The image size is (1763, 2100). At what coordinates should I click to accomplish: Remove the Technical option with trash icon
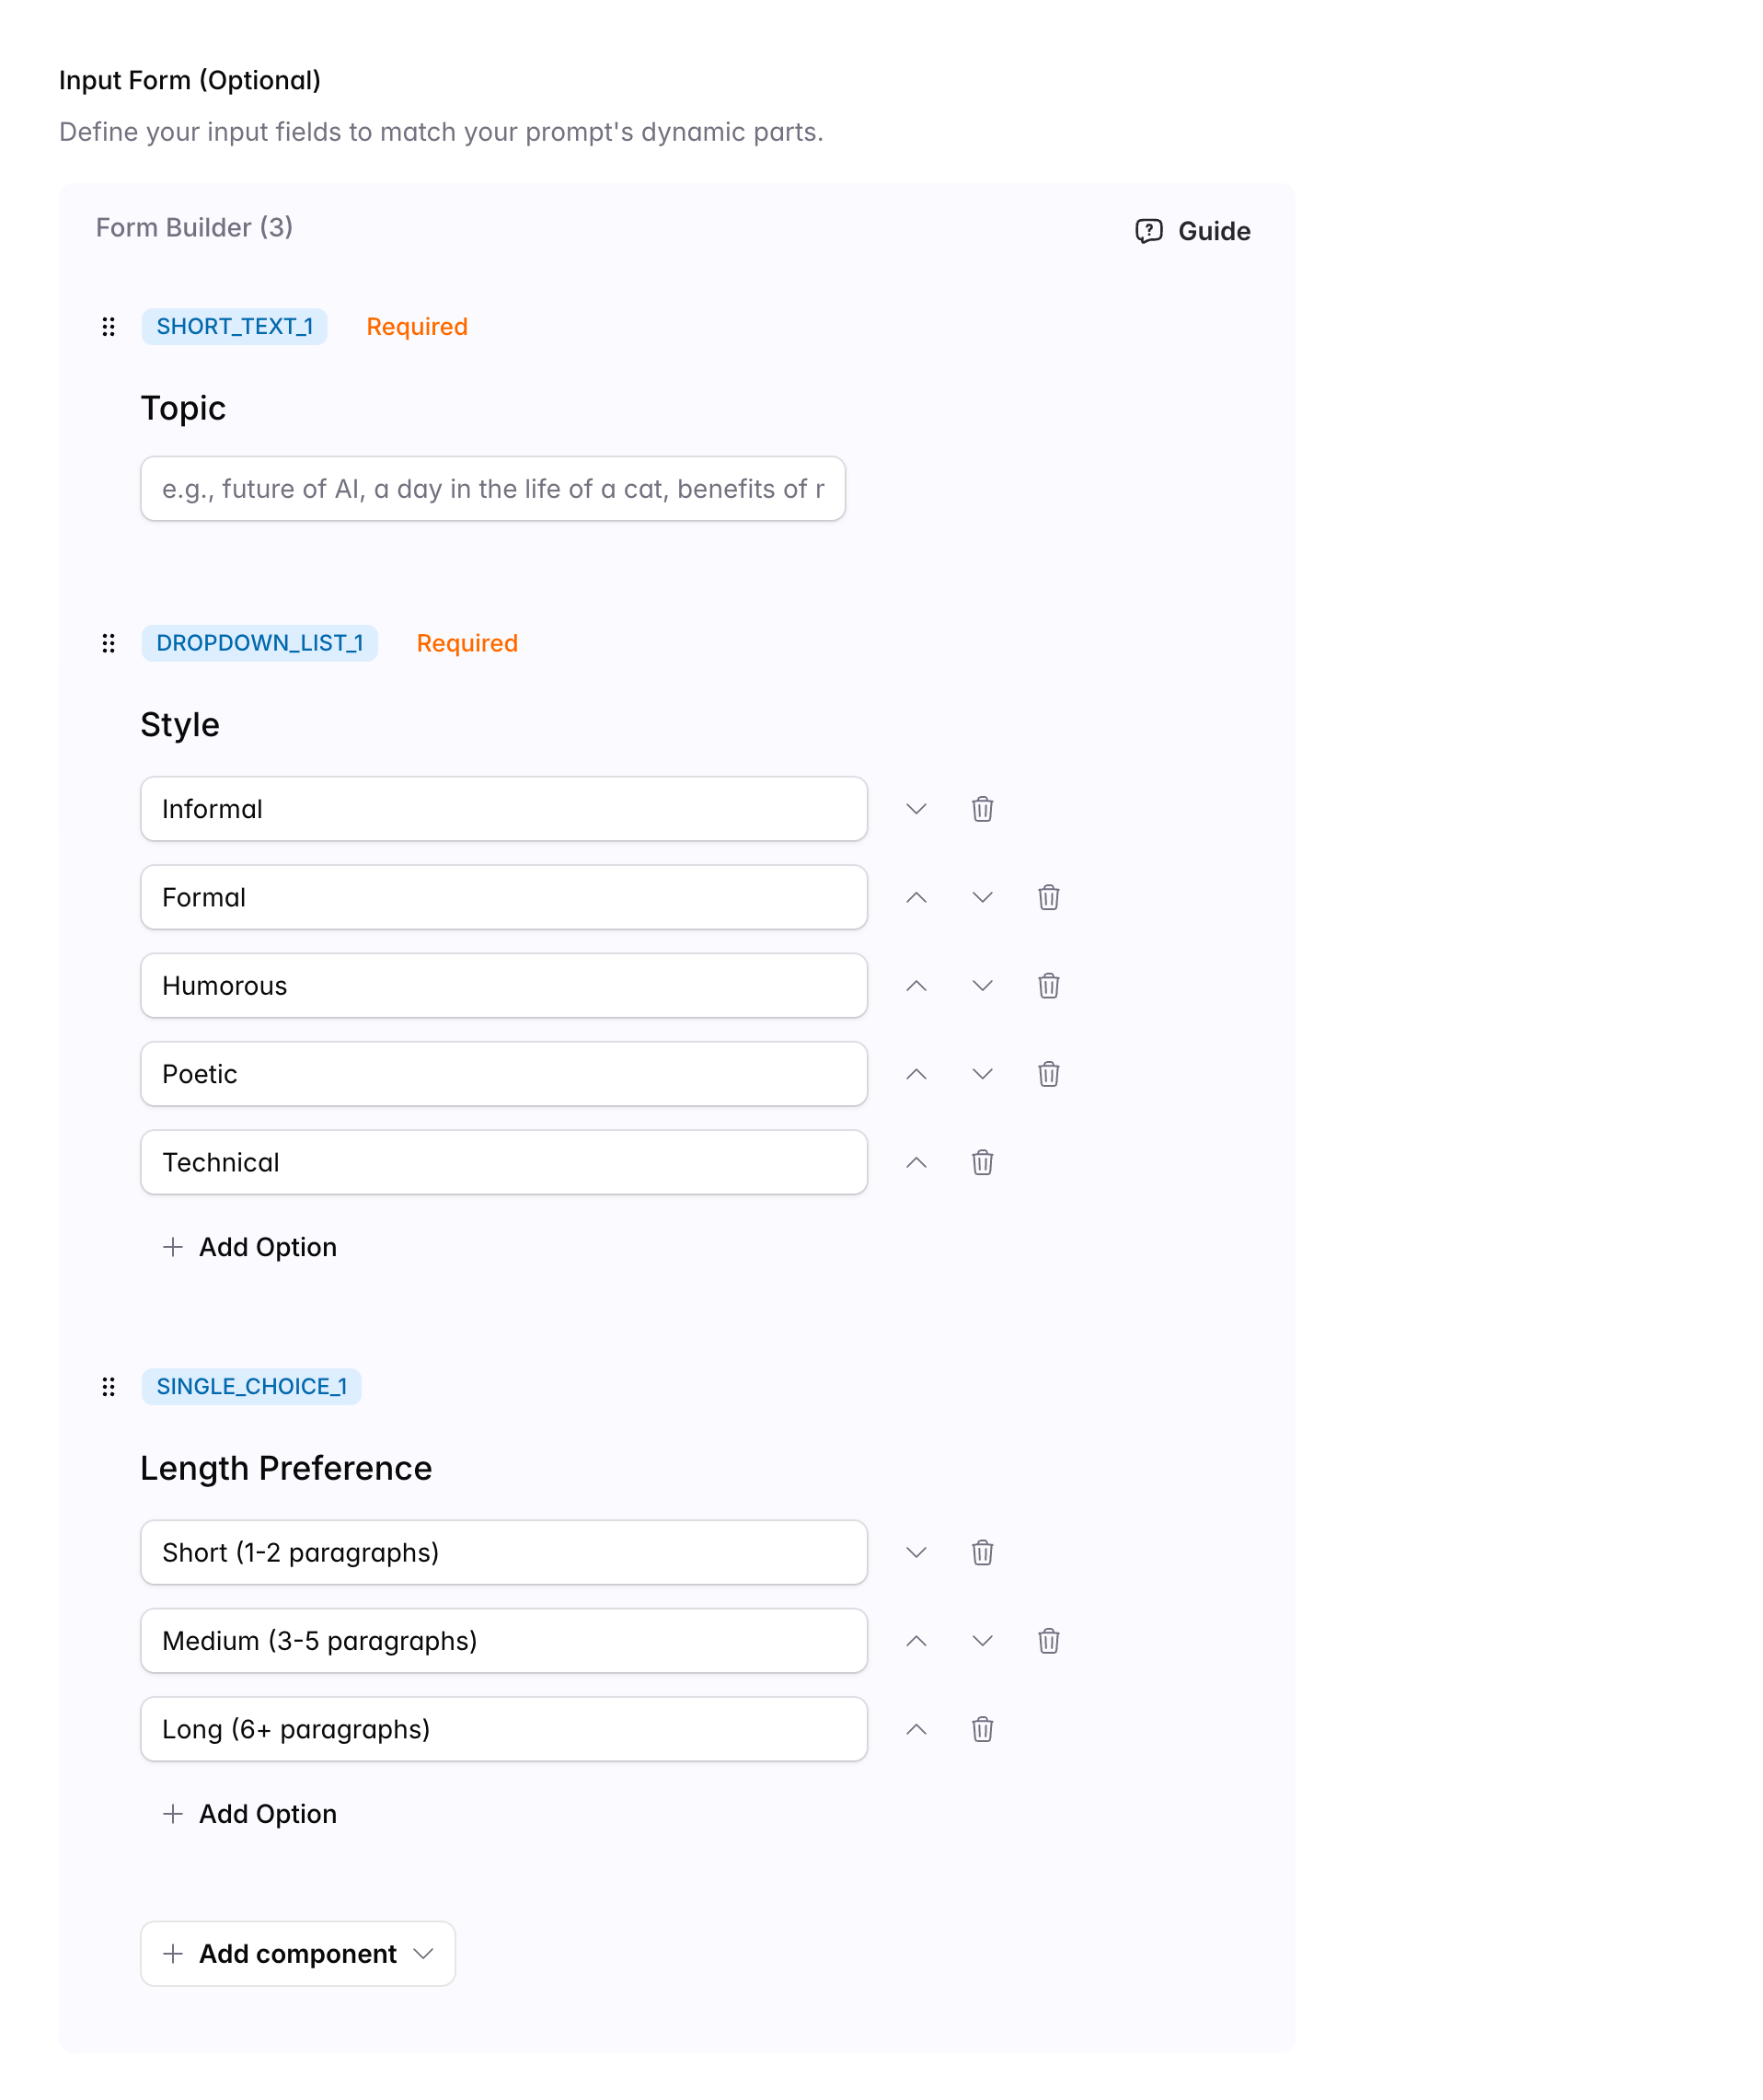pos(982,1163)
